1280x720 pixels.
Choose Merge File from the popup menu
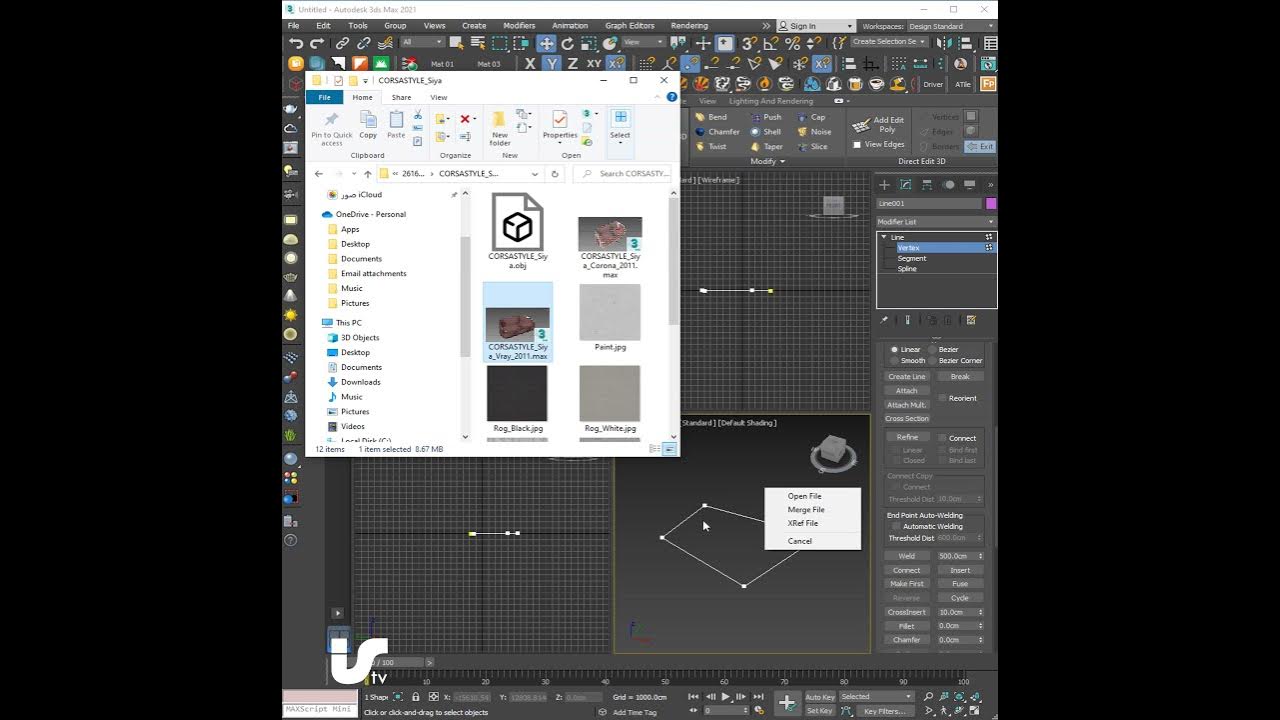[x=806, y=510]
